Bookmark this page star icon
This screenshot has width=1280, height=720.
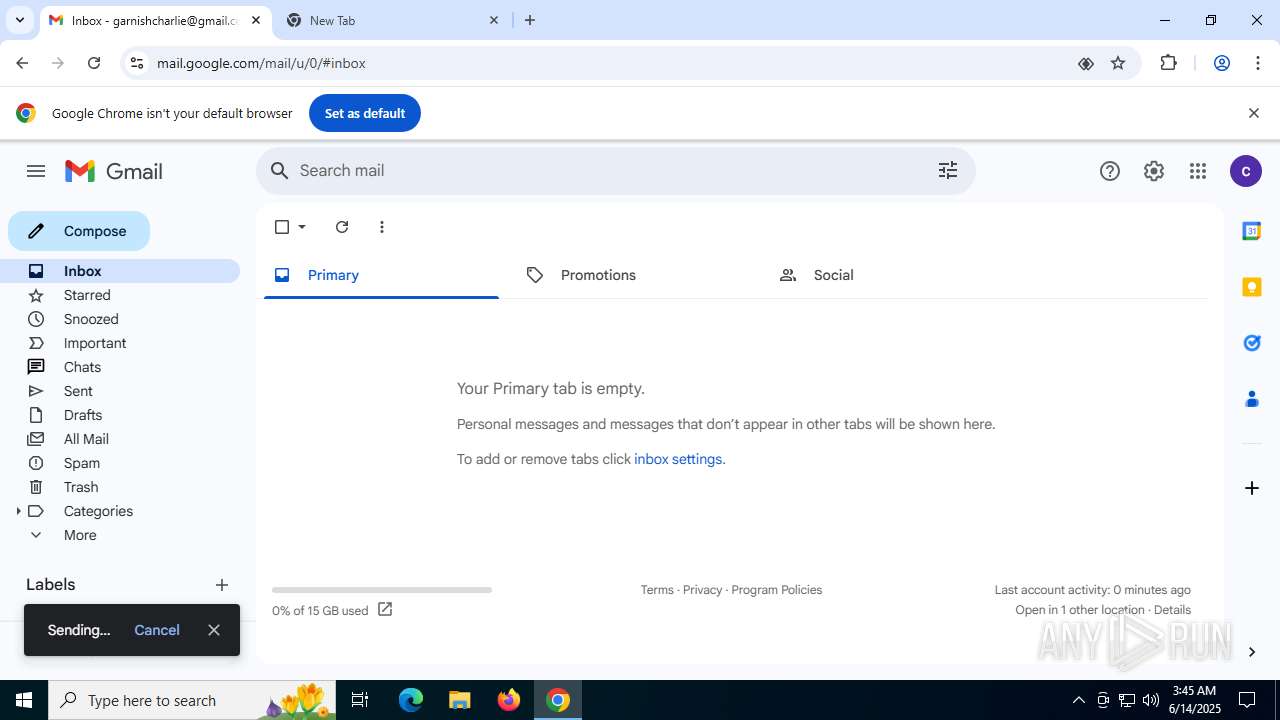[x=1118, y=63]
